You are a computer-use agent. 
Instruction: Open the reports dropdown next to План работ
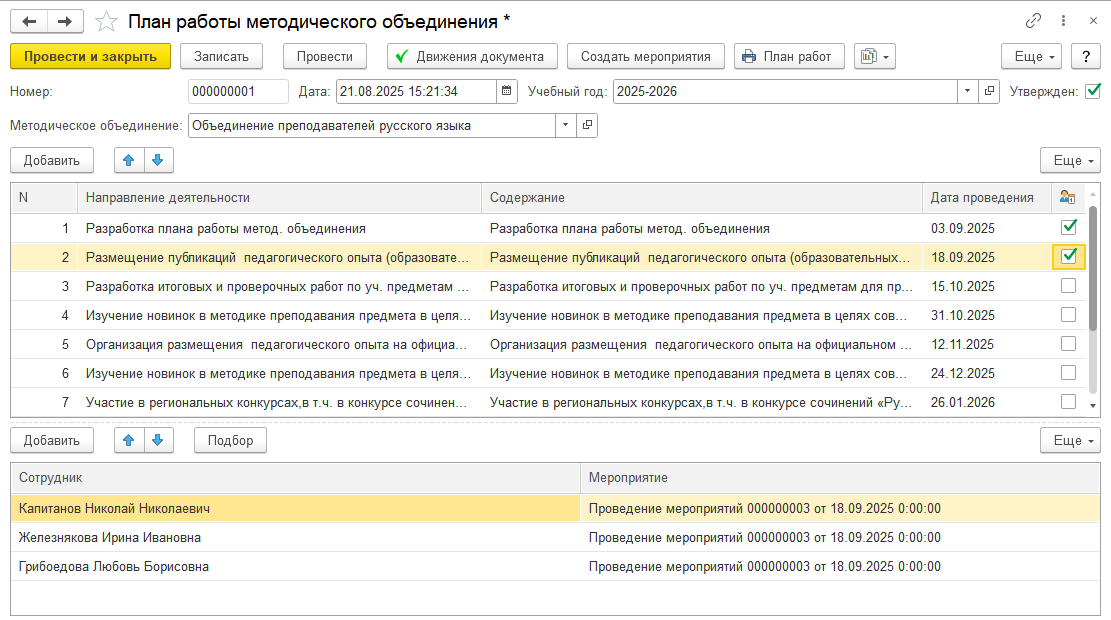874,57
